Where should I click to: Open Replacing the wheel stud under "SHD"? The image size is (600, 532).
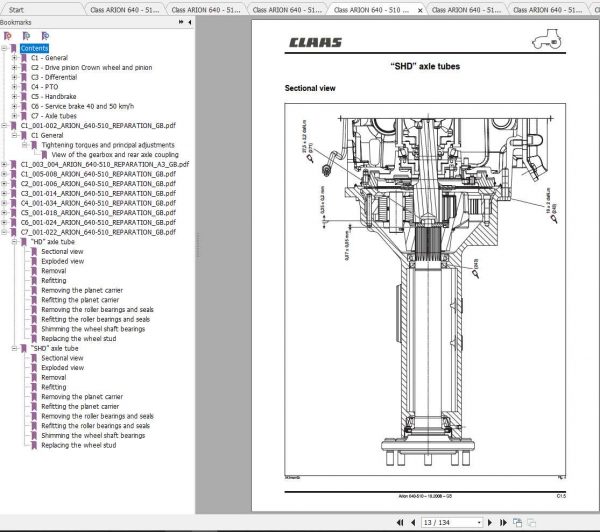78,445
